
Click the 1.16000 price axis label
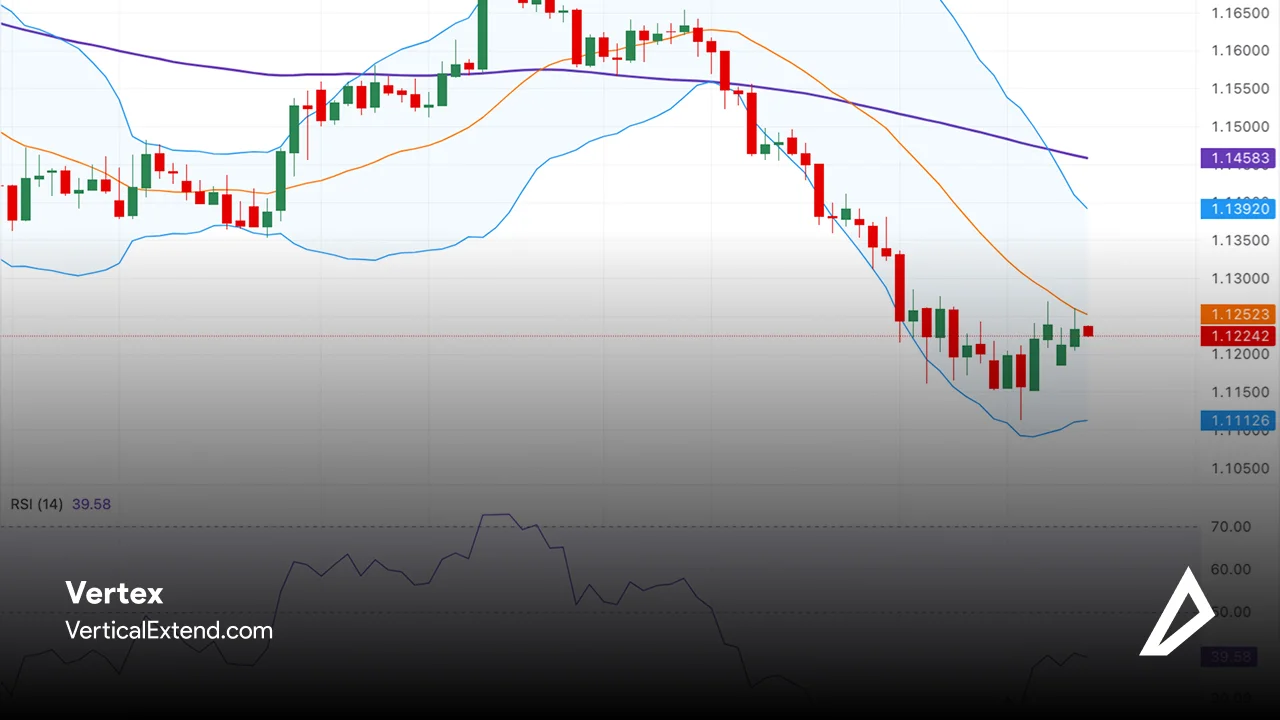click(x=1240, y=51)
